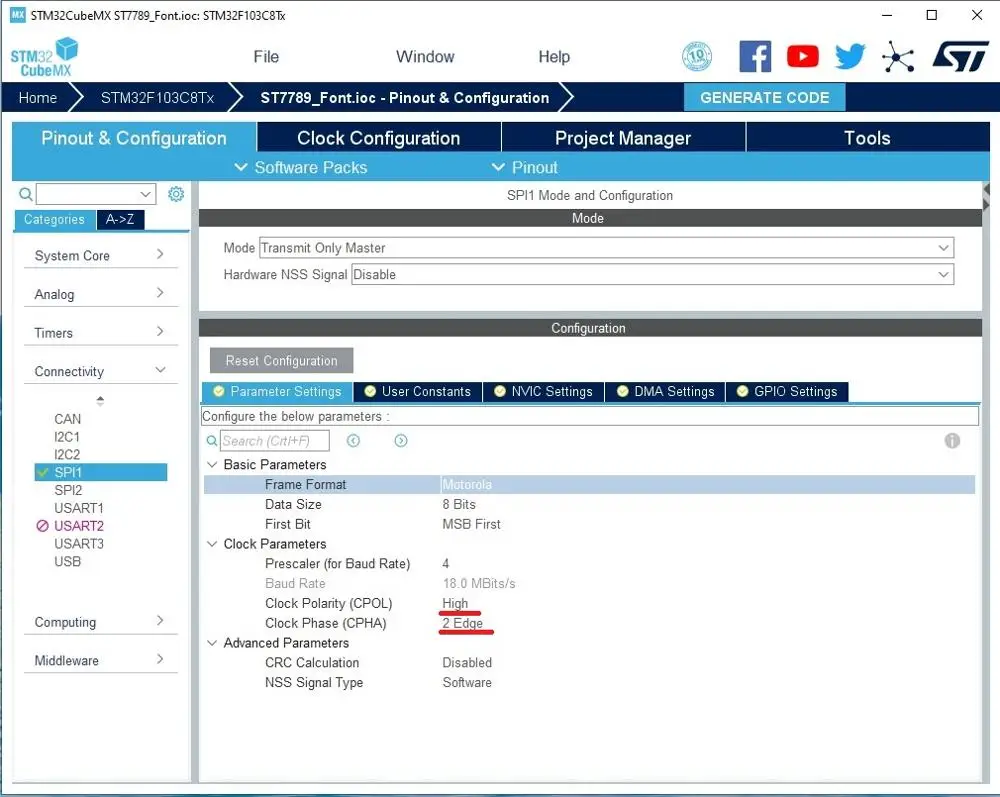The image size is (1000, 797).
Task: Click ST7789_Font.ioc Pinout & Configuration breadcrumb
Action: click(404, 98)
